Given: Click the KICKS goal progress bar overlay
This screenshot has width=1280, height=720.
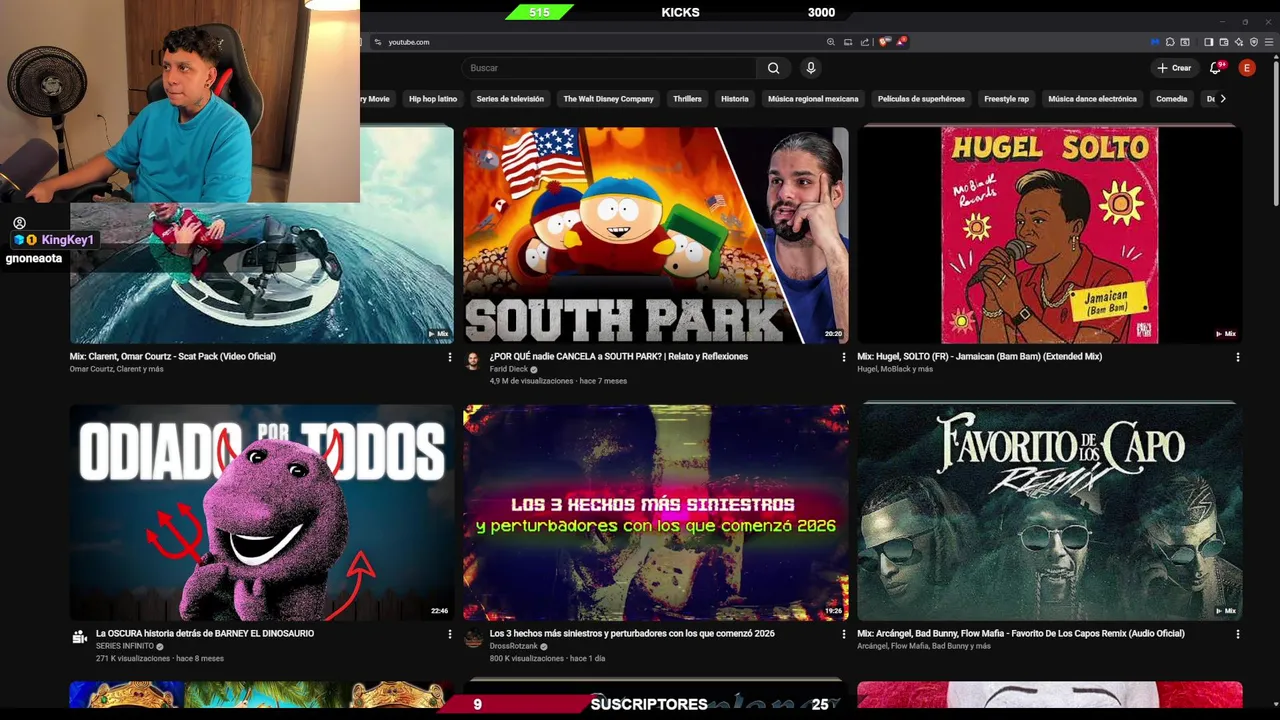Looking at the screenshot, I should (x=680, y=12).
